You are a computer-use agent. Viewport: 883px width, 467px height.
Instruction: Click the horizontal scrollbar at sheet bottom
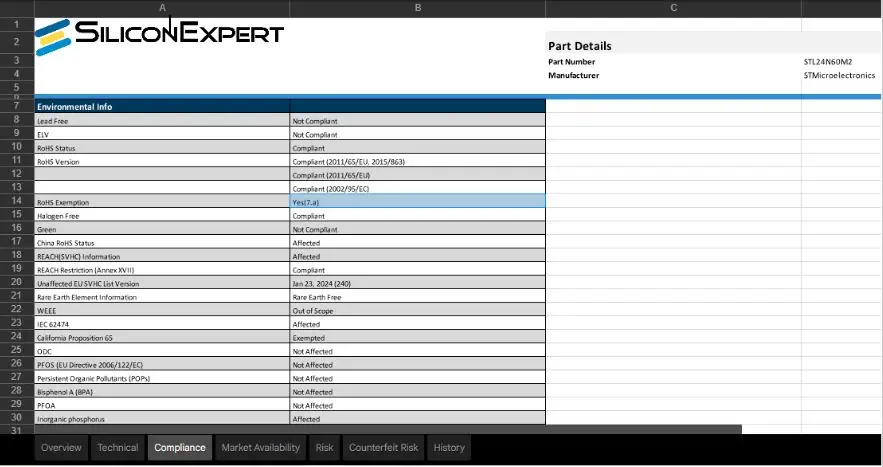coord(388,429)
